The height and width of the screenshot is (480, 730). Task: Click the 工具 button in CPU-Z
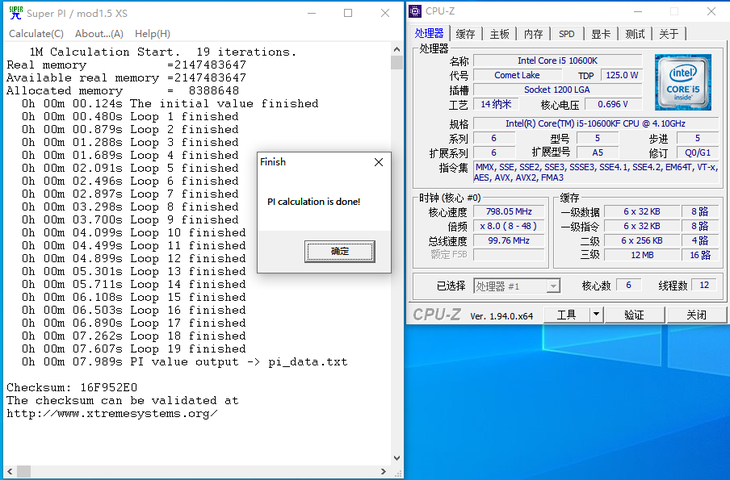(x=567, y=315)
